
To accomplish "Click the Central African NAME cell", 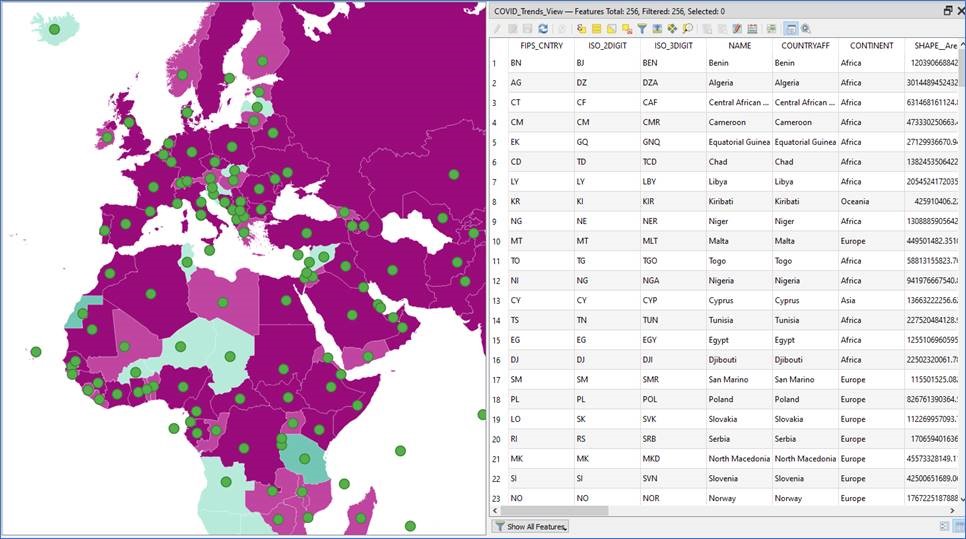I will click(x=739, y=102).
